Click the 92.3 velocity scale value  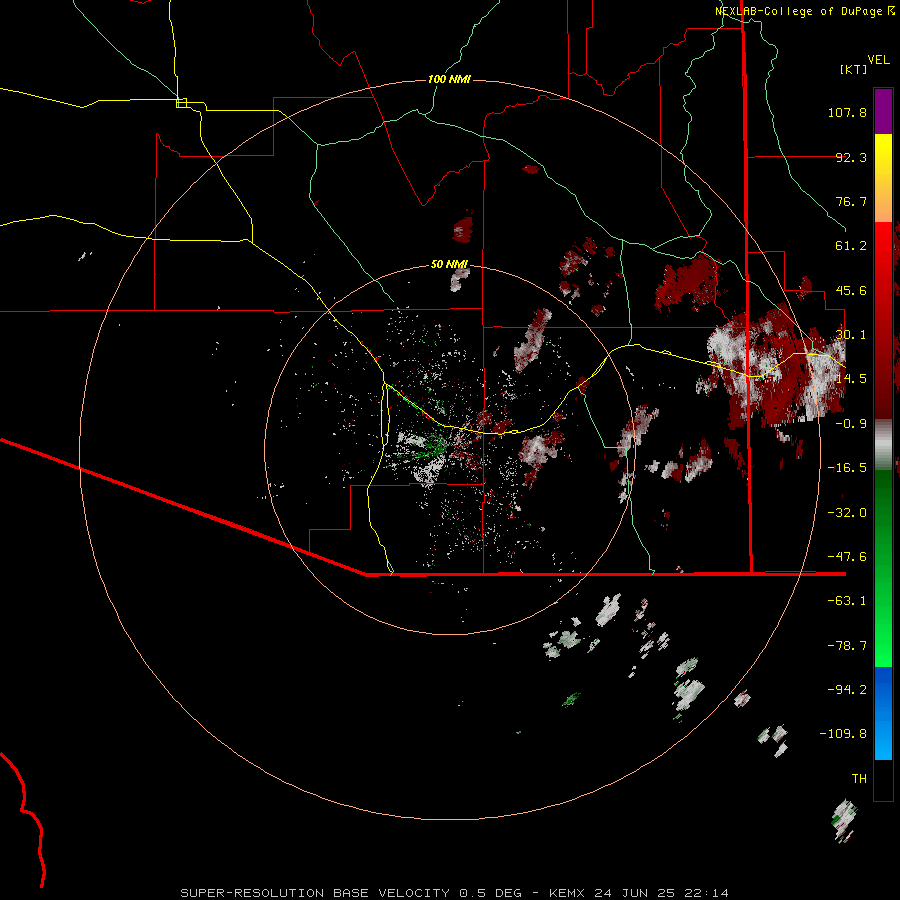[851, 157]
